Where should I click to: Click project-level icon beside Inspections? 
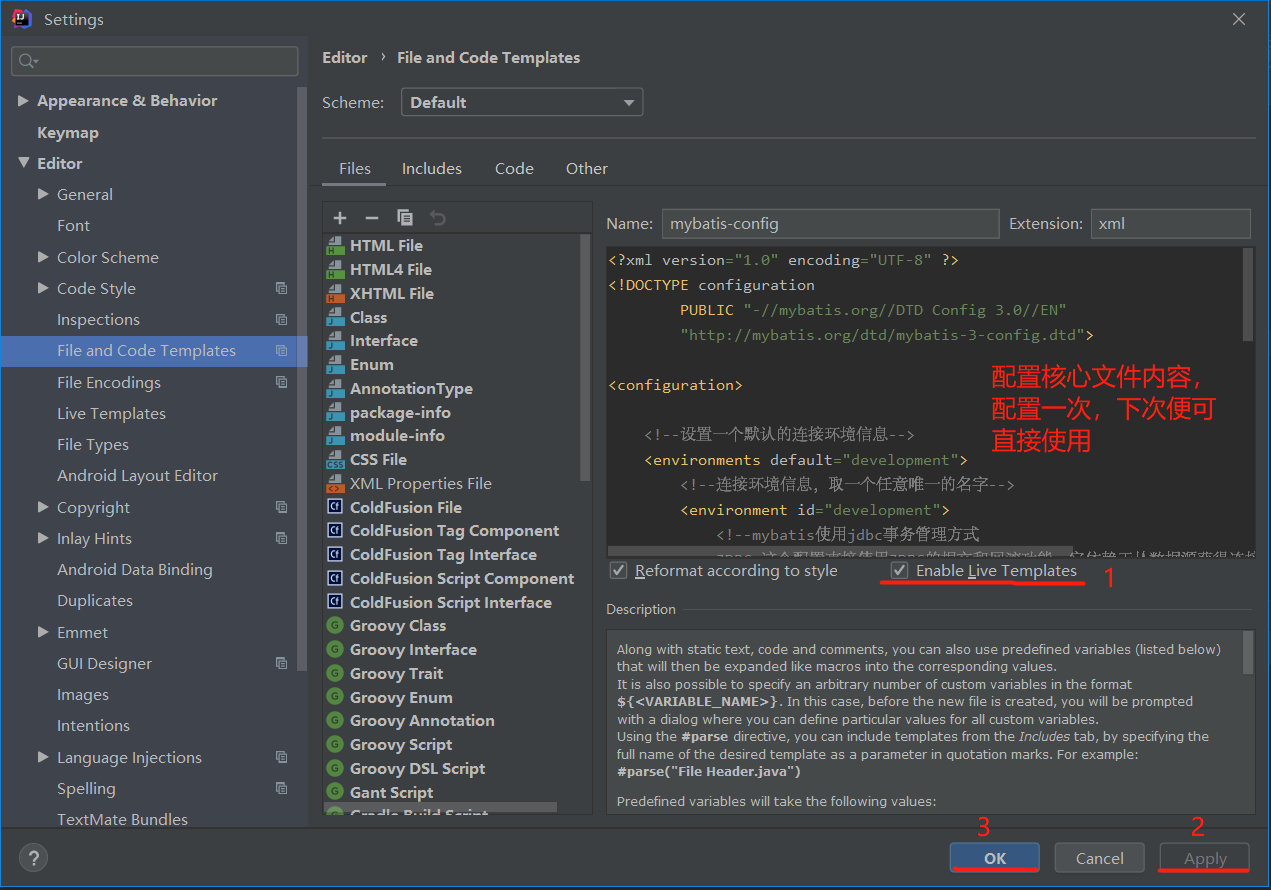click(x=281, y=320)
